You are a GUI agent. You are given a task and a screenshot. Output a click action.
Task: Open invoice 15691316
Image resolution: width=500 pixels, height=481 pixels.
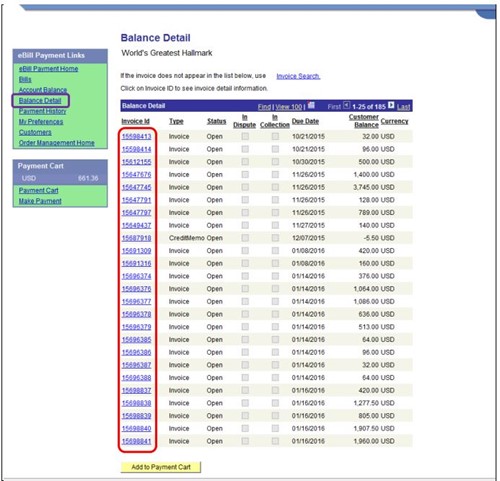coord(136,263)
